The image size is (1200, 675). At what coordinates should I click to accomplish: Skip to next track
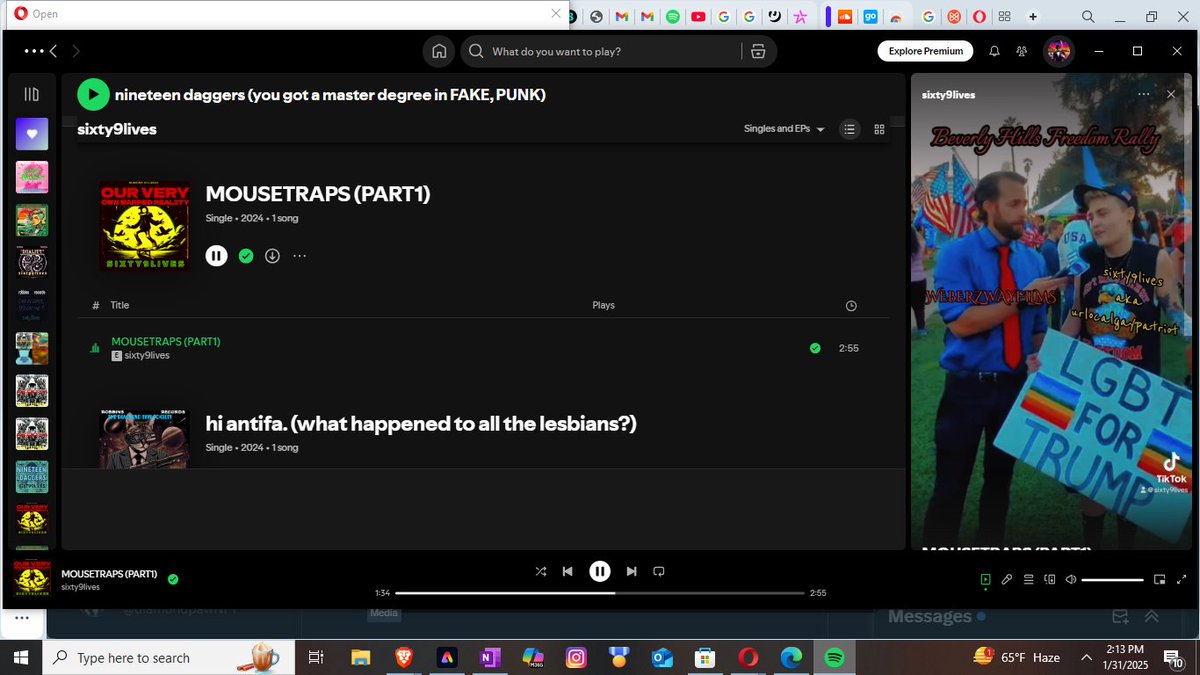pos(631,571)
